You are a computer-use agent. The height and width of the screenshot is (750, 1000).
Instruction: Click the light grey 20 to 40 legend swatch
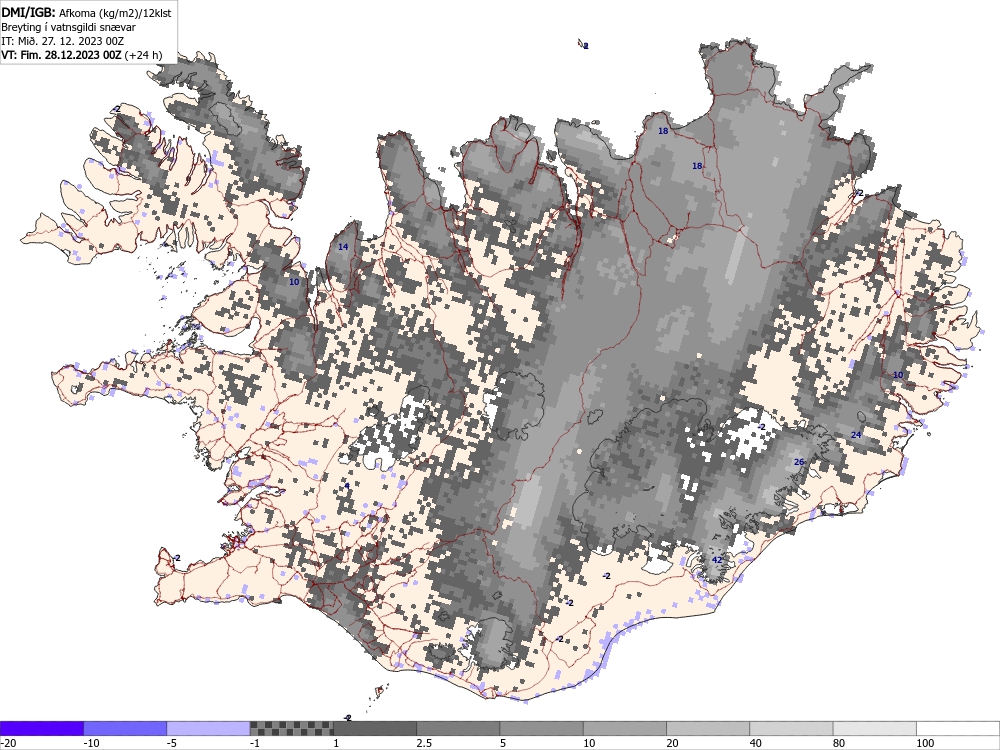tap(708, 728)
